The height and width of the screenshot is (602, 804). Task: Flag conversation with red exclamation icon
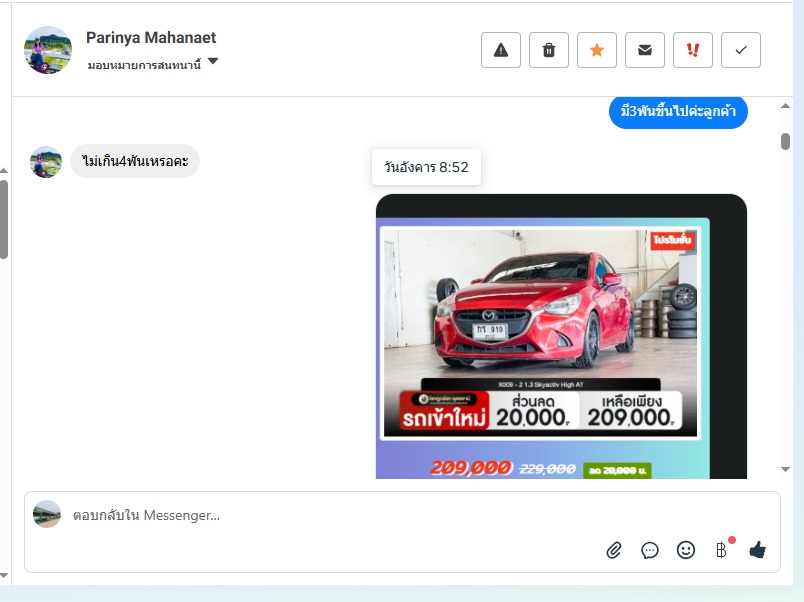click(693, 50)
